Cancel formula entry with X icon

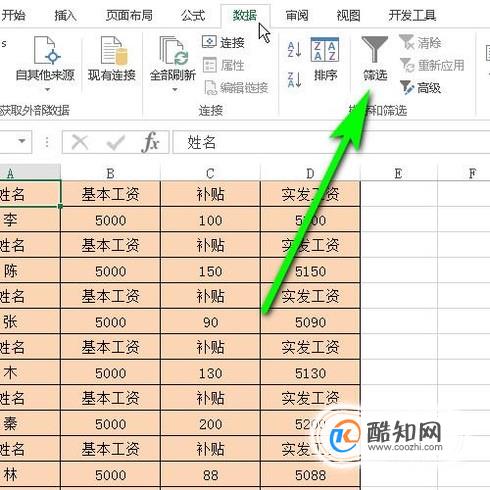click(80, 142)
